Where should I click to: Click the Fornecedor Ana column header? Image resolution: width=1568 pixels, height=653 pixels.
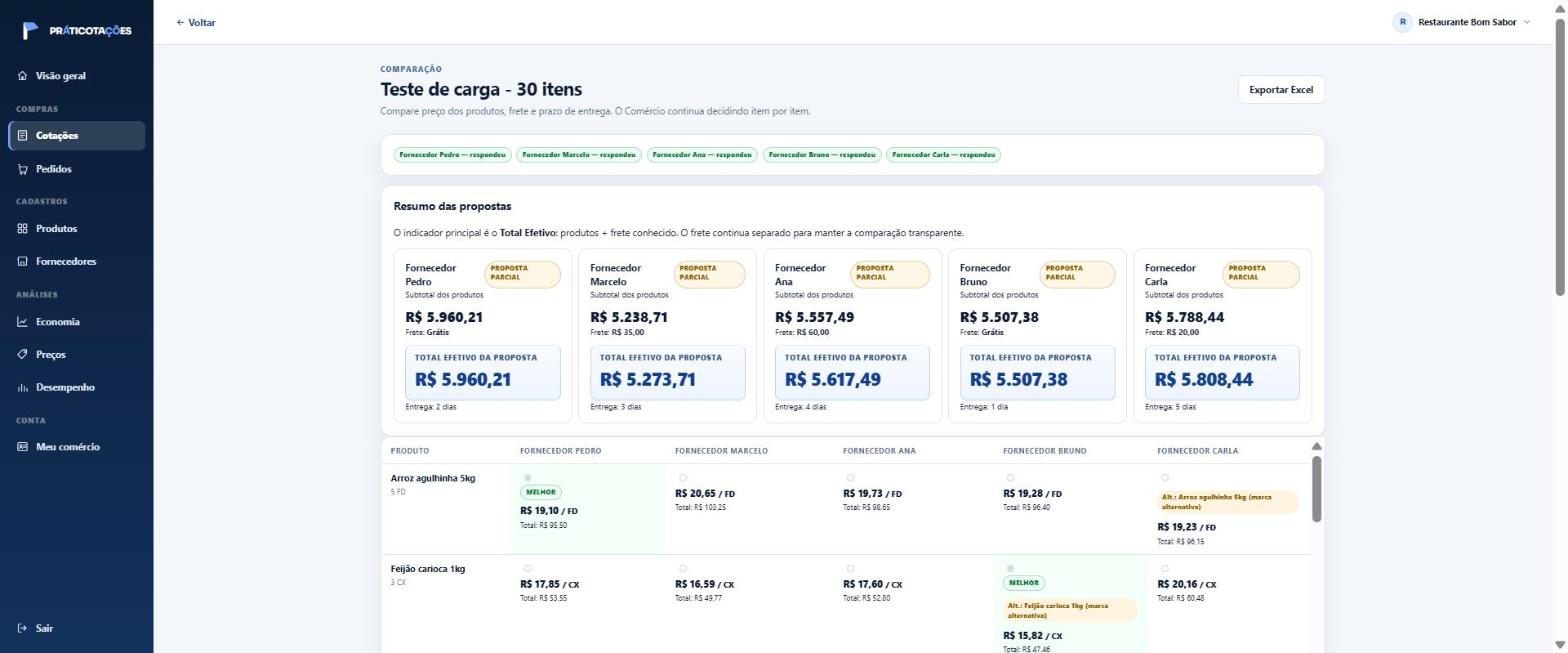pos(879,451)
